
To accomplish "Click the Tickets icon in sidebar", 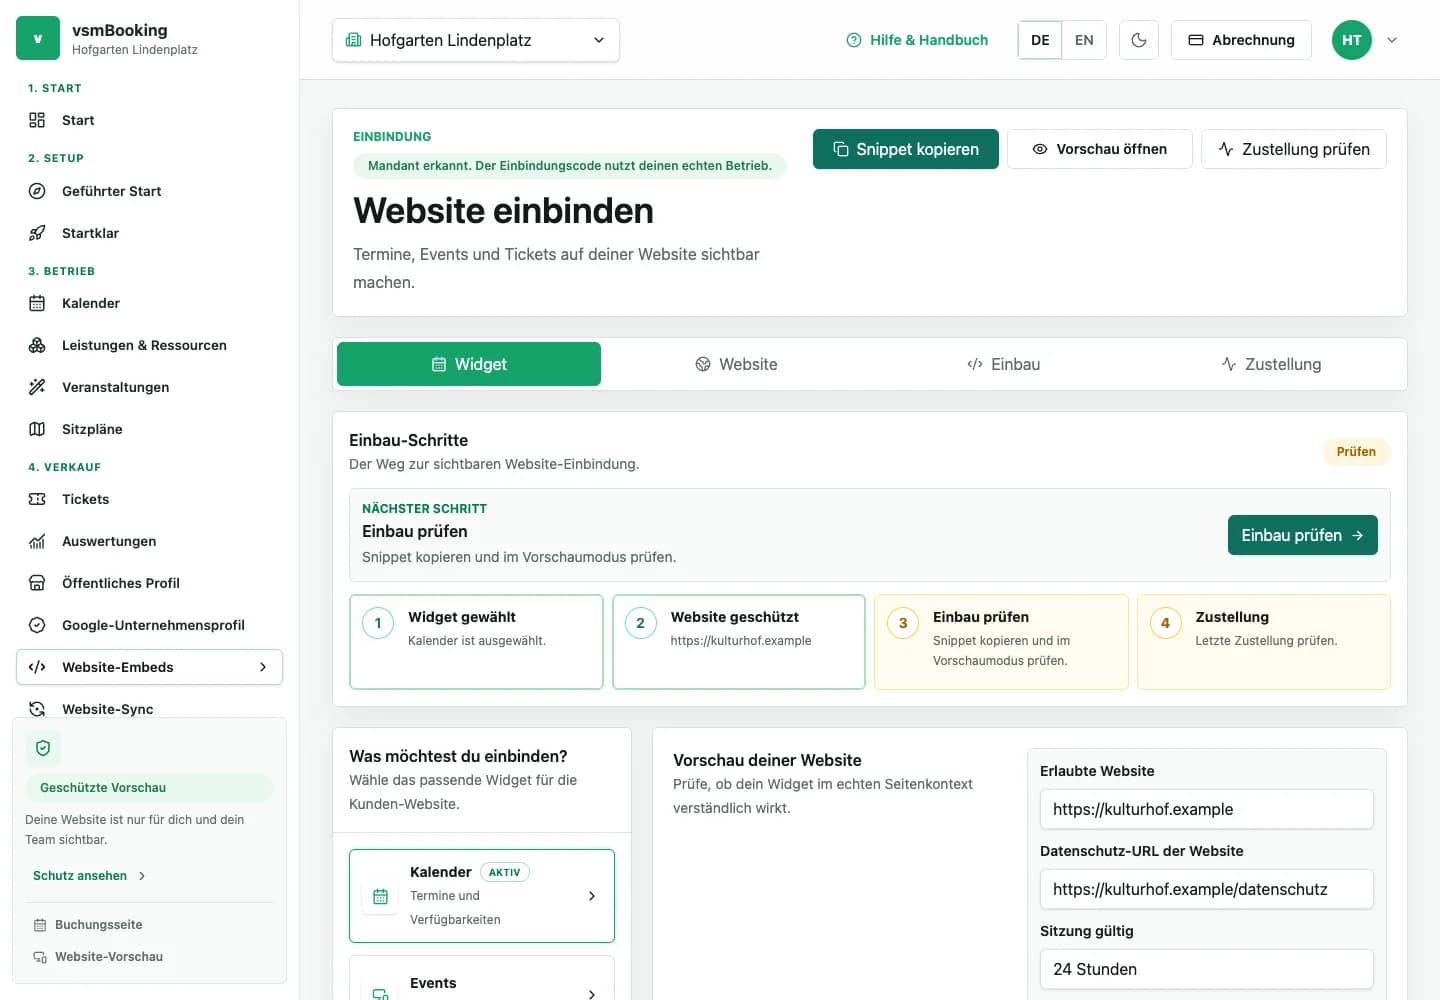I will [x=37, y=499].
